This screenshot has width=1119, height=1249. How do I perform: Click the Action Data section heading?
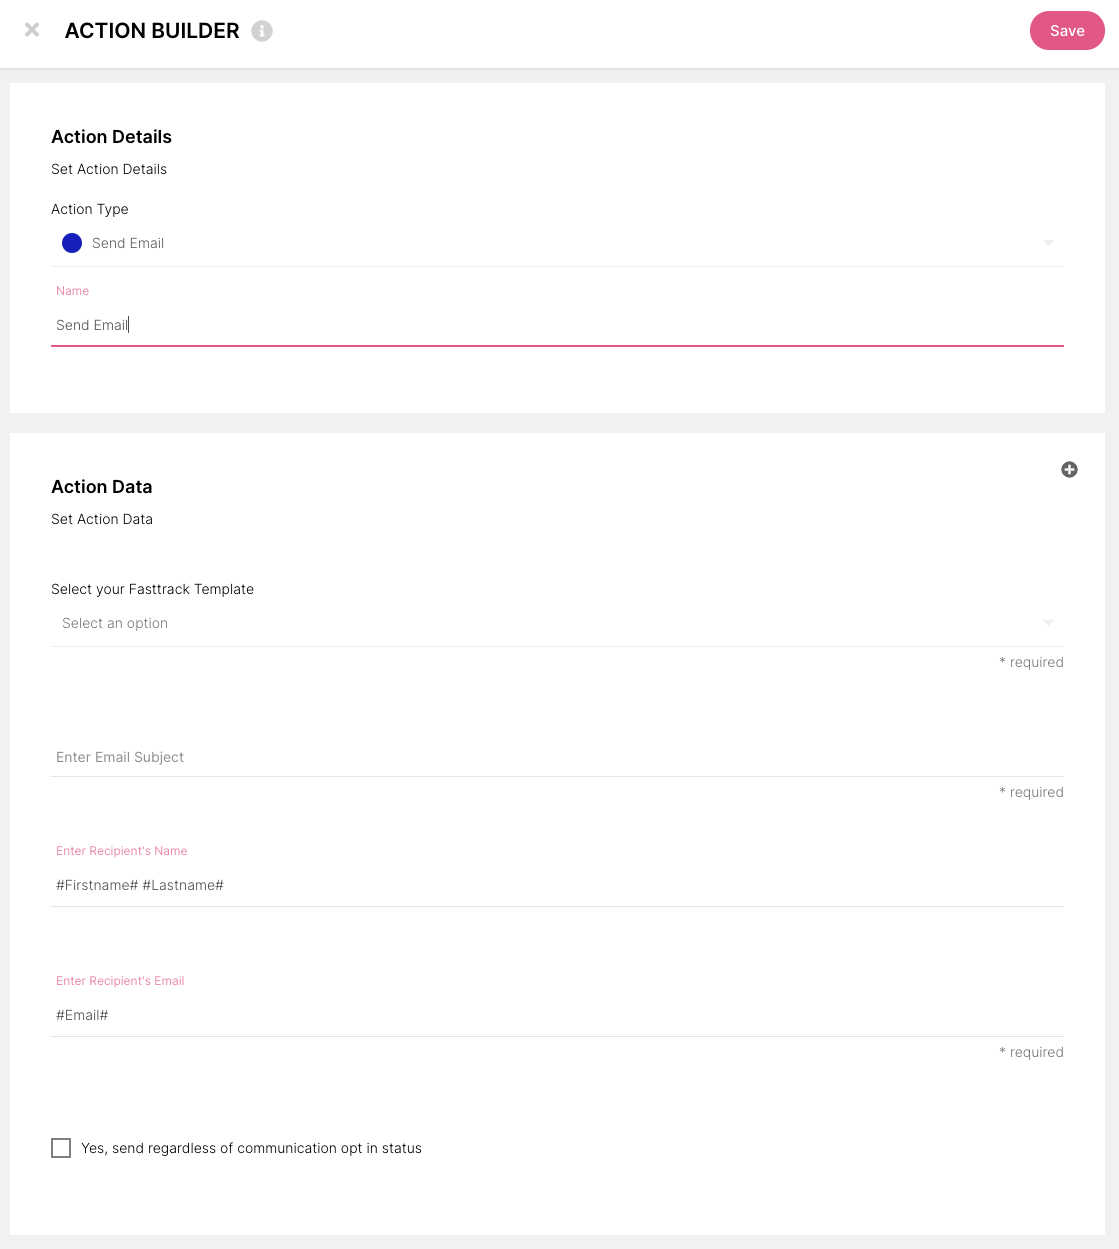[x=102, y=487]
